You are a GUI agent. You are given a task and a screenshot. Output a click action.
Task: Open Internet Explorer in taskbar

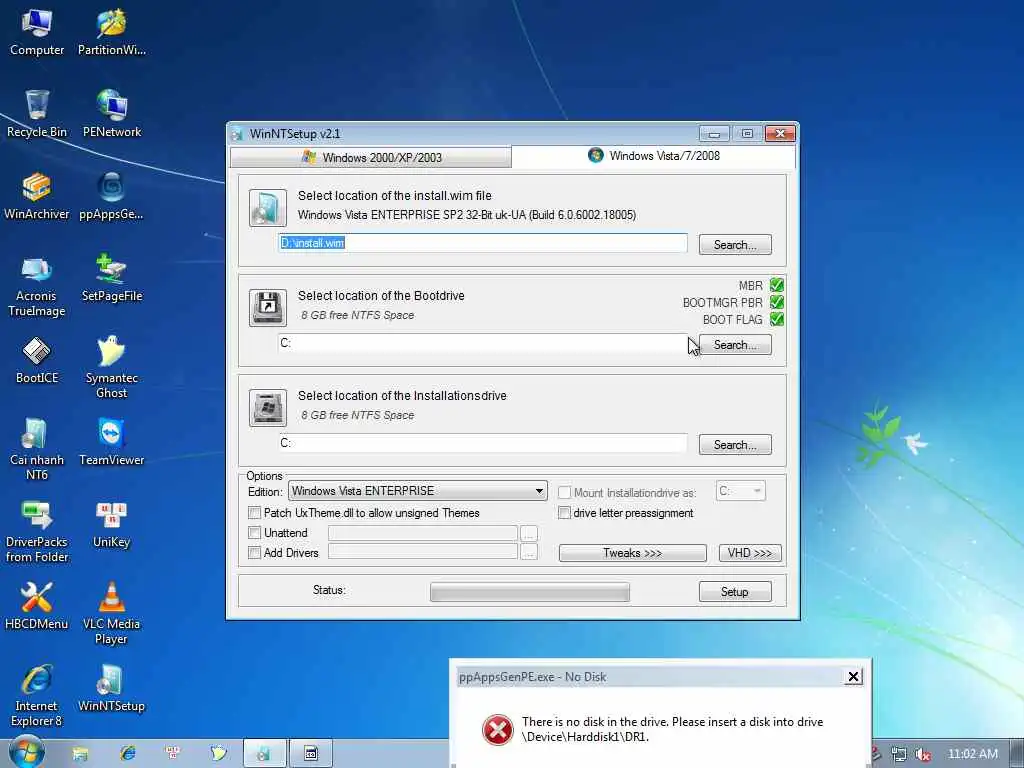(128, 754)
